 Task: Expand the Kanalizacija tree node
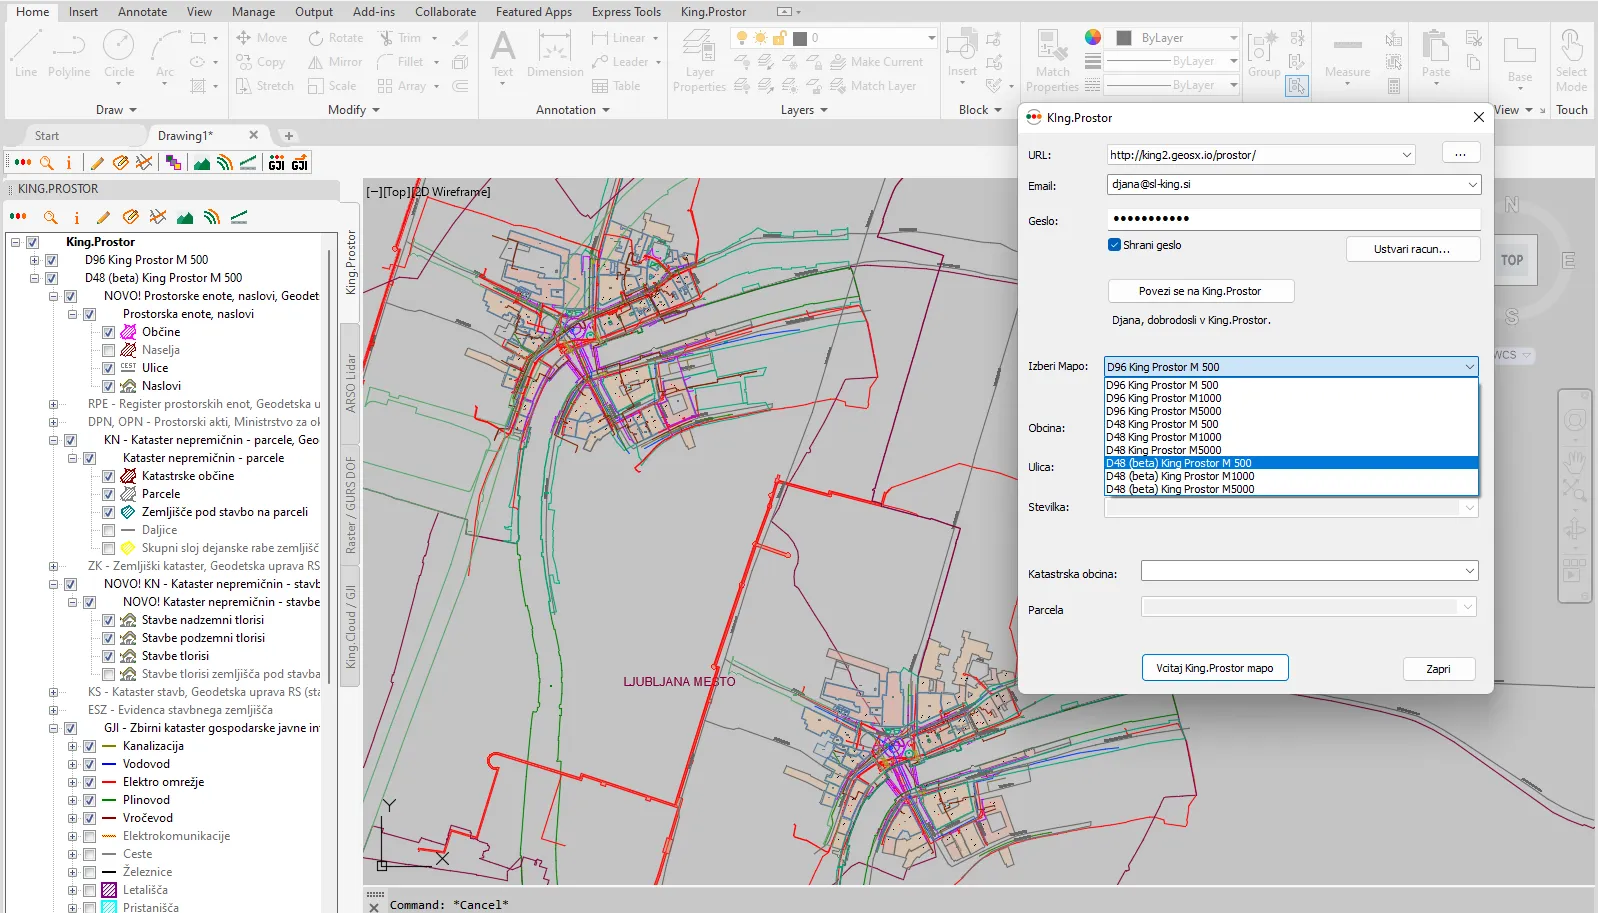click(72, 746)
